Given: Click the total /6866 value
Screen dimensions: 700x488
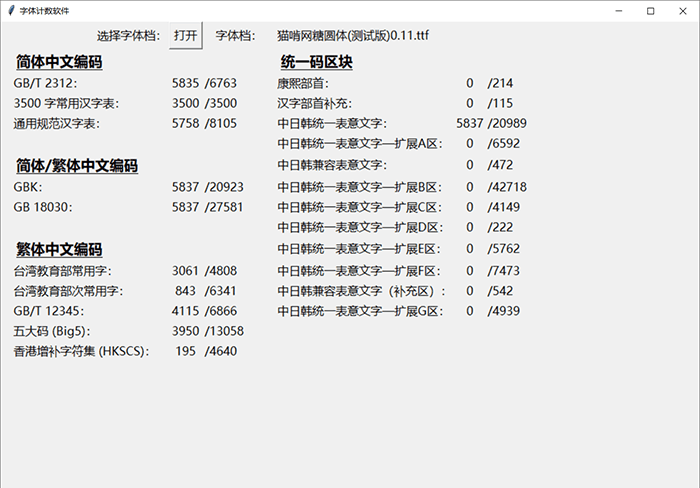Looking at the screenshot, I should (x=221, y=311).
